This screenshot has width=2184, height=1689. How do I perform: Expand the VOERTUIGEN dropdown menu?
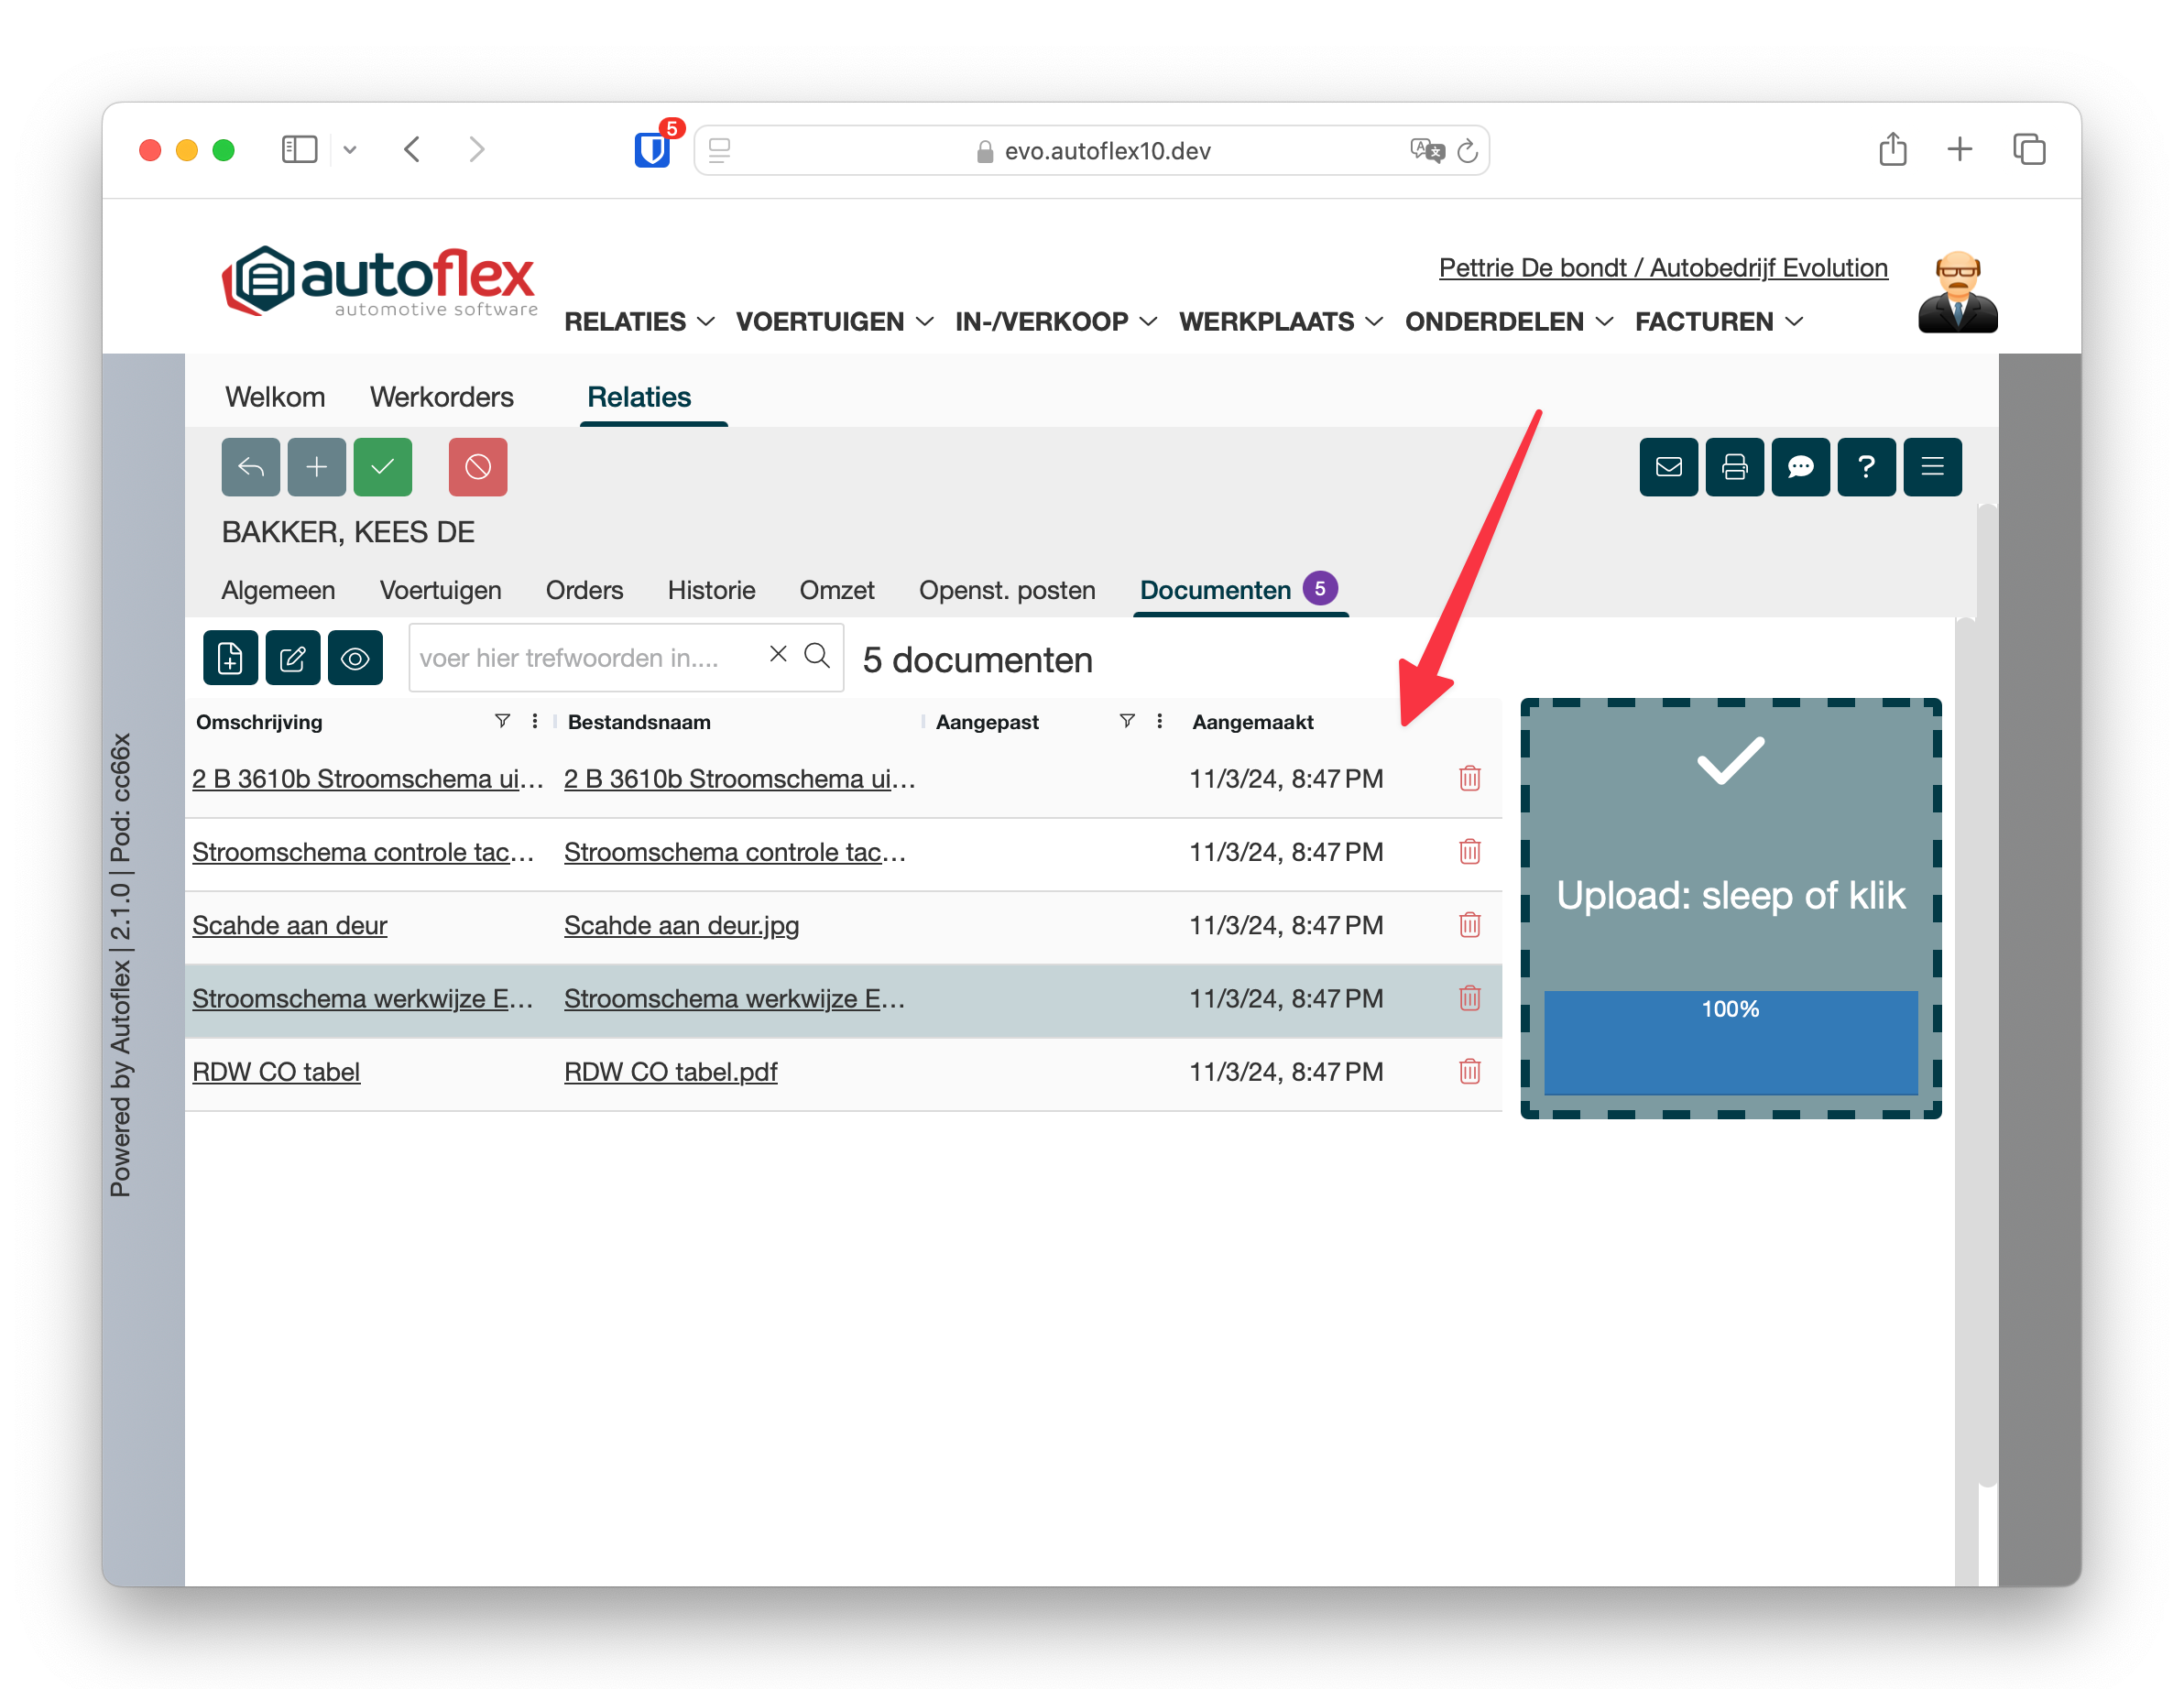834,322
